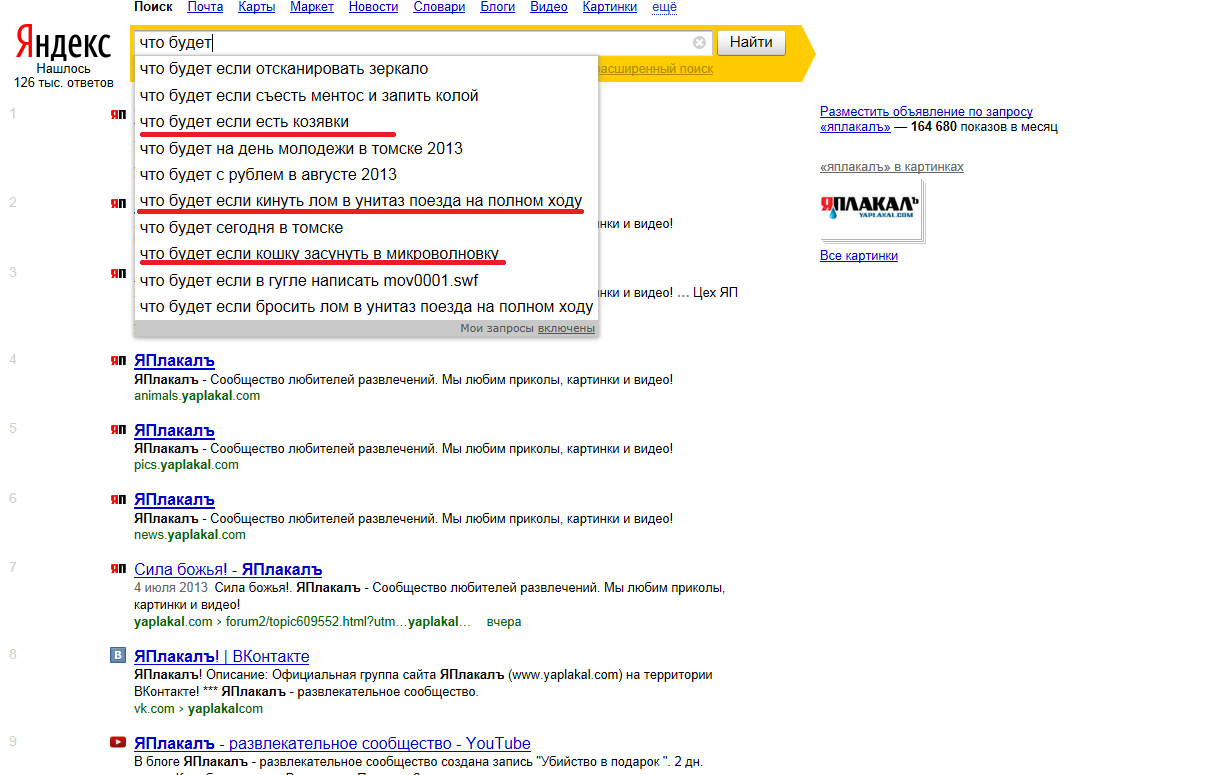
Task: Open the Картинки tab
Action: click(x=610, y=7)
